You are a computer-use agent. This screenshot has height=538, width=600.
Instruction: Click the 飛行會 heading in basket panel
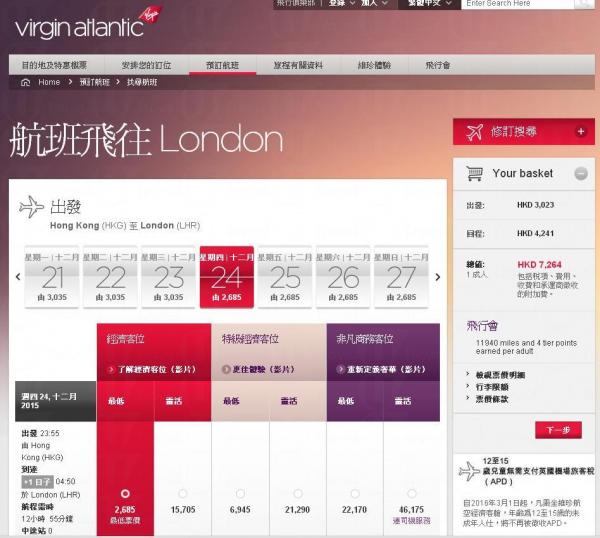tap(482, 326)
